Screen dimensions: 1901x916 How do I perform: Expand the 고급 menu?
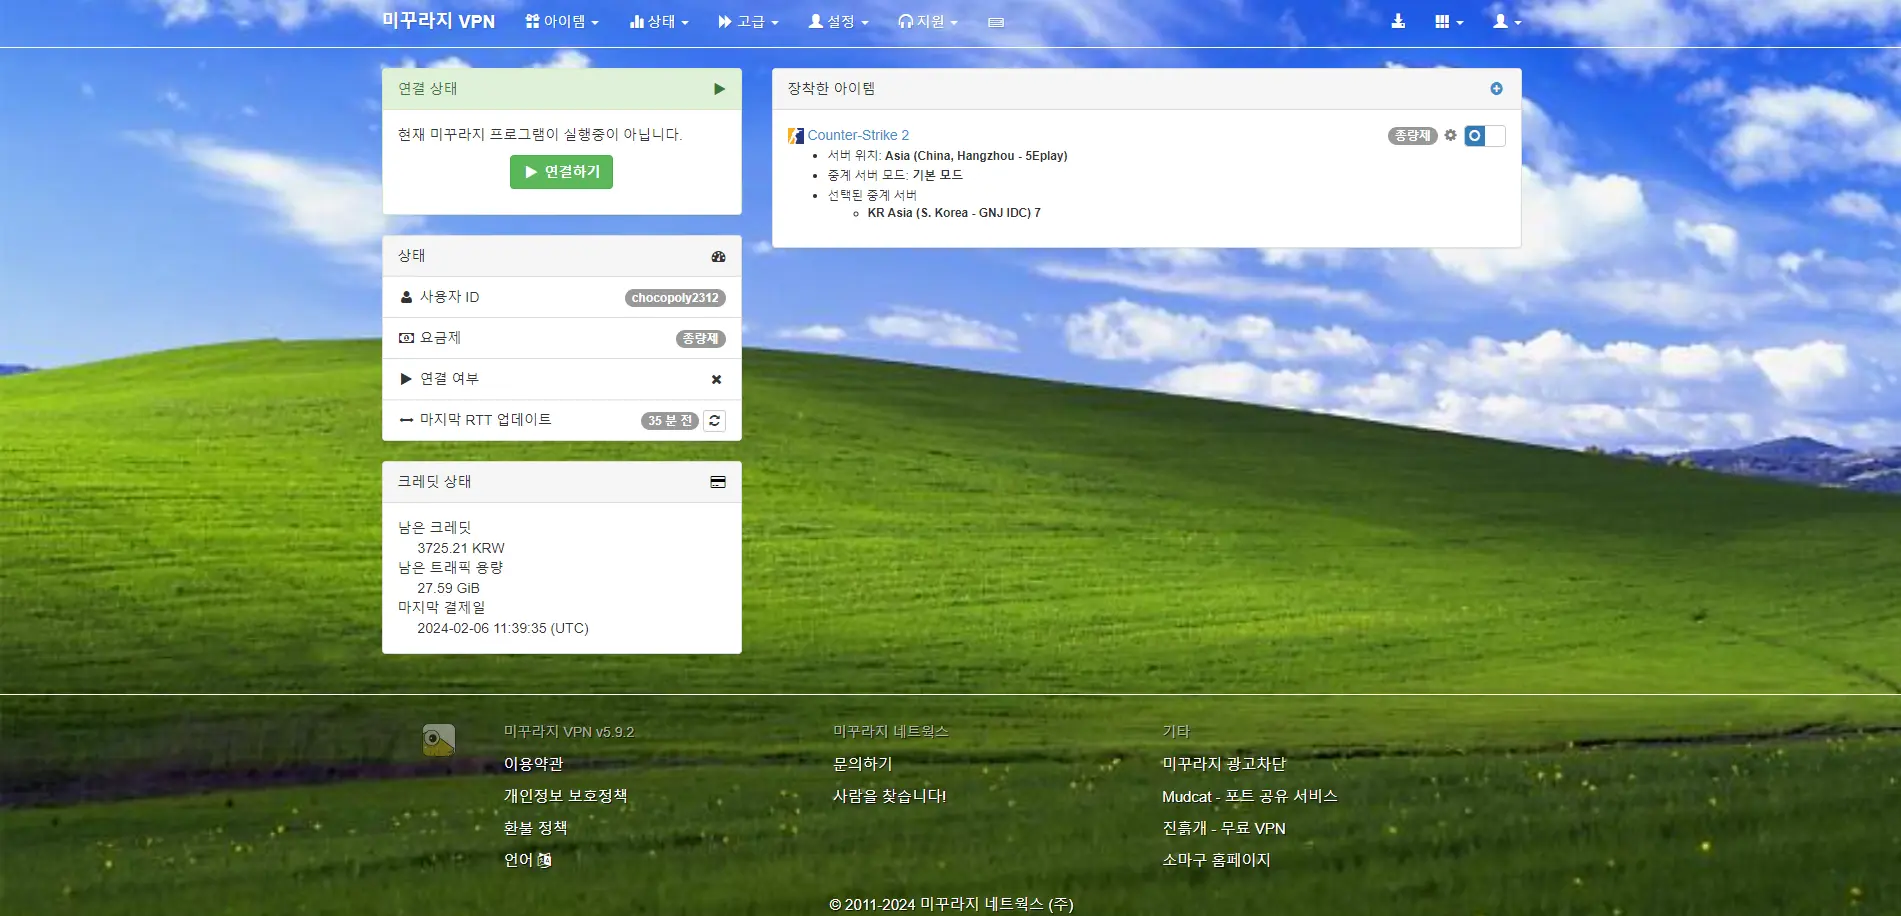(748, 21)
